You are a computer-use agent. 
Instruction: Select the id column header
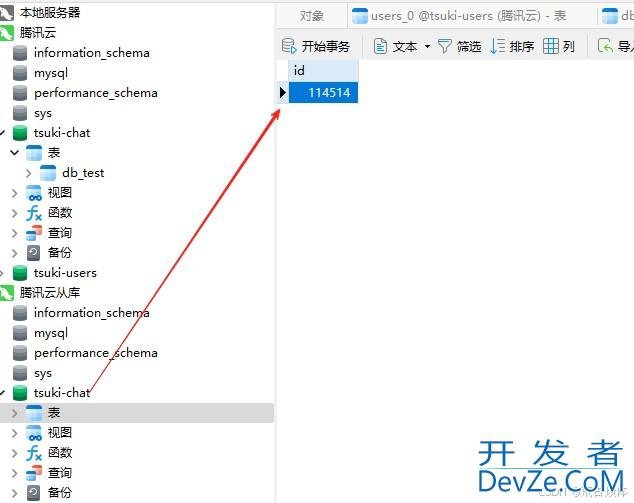click(x=323, y=71)
